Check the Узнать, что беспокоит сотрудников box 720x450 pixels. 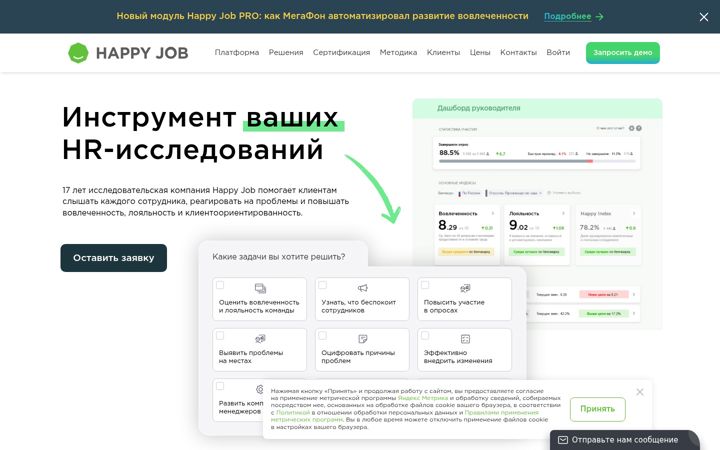click(322, 285)
